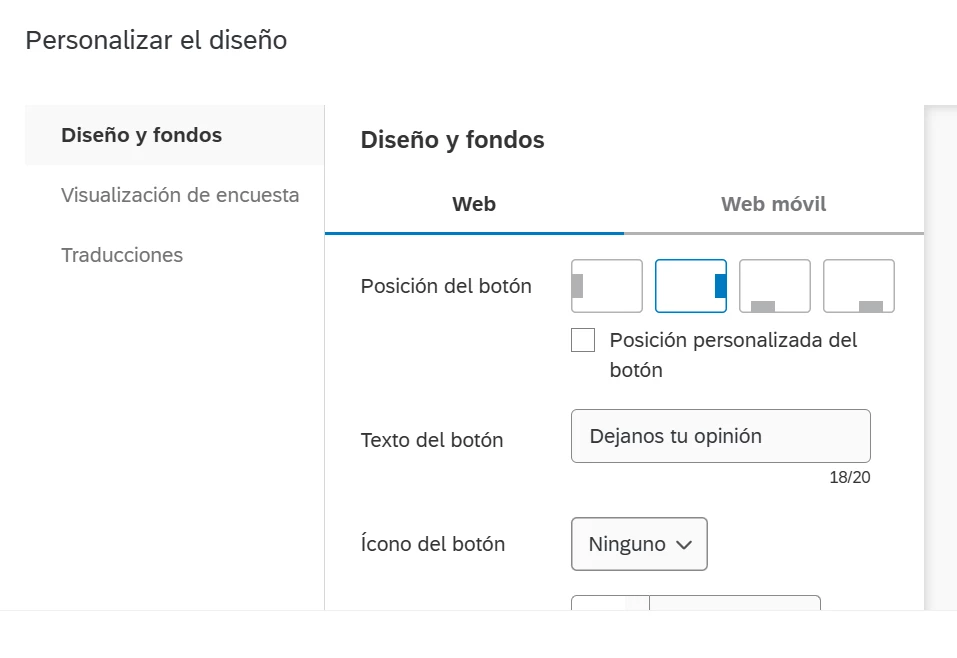Click the partially visible field beside the swatch
Screen dimensions: 957x658
[x=735, y=602]
